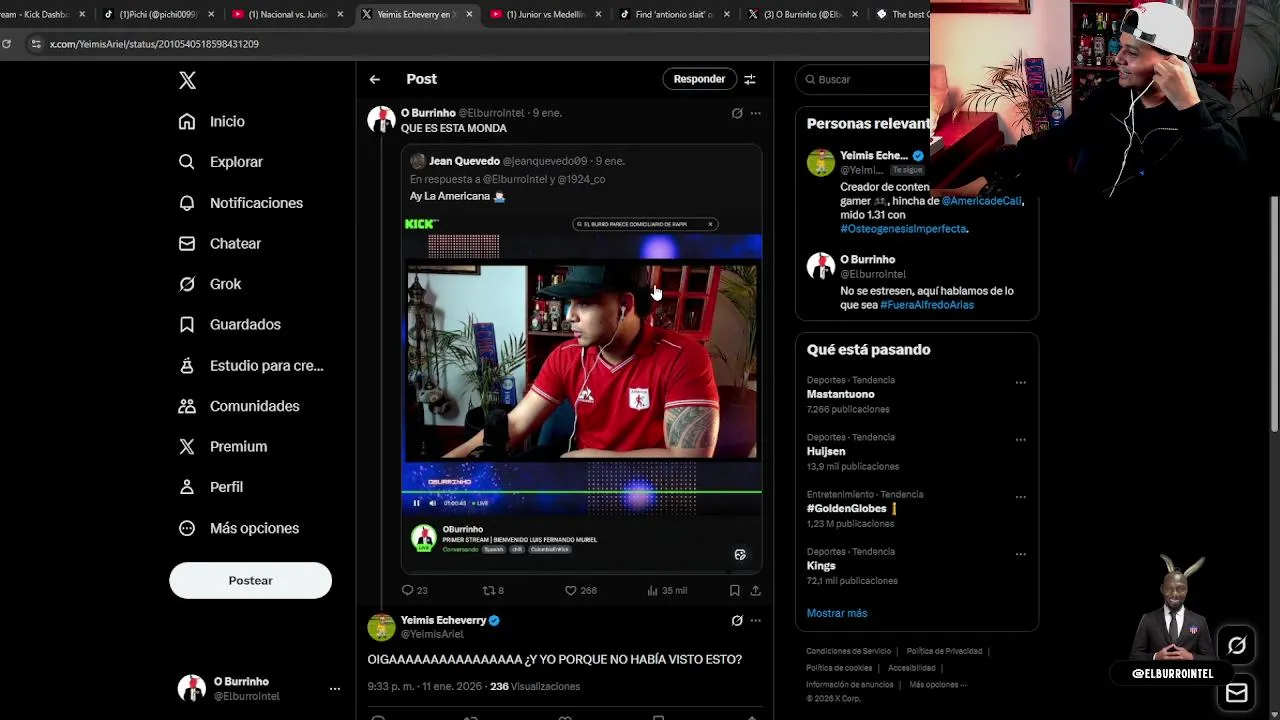The width and height of the screenshot is (1280, 720).
Task: Share the O Burrinho post
Action: coord(755,590)
